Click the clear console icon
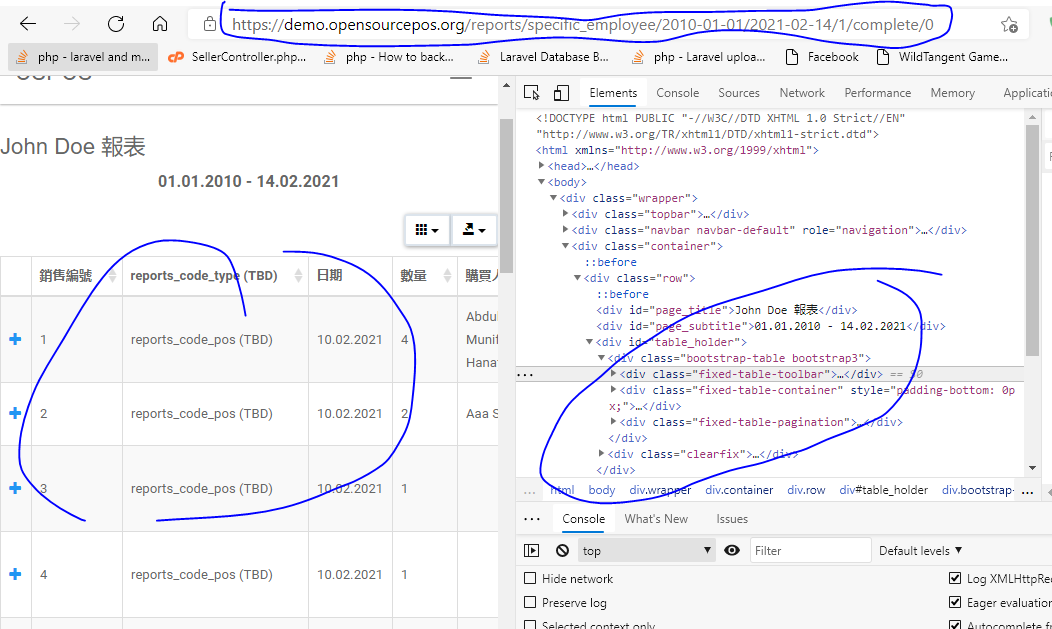The width and height of the screenshot is (1052, 629). point(561,550)
